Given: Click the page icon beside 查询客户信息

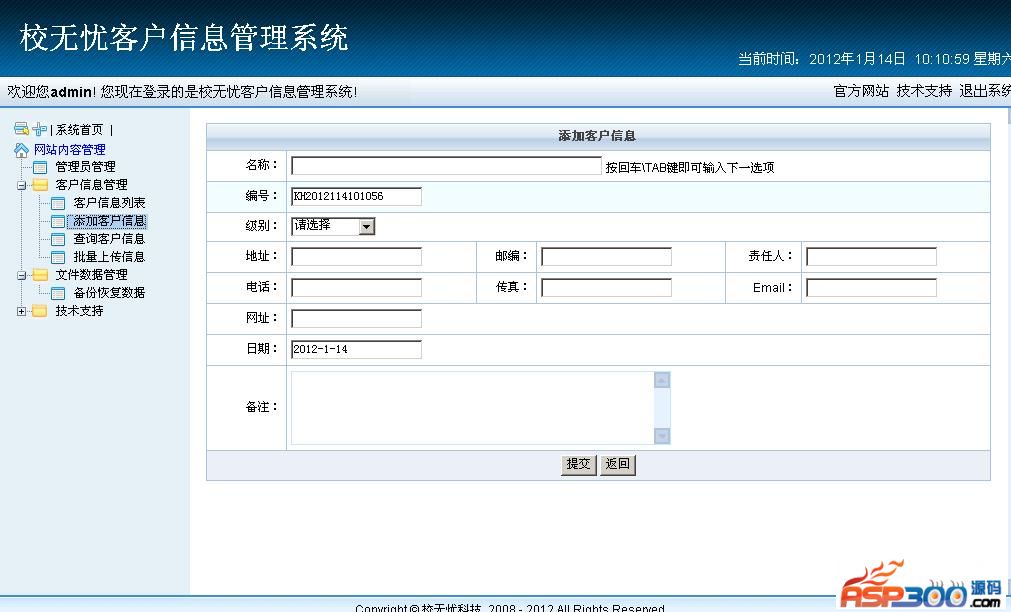Looking at the screenshot, I should pos(58,239).
